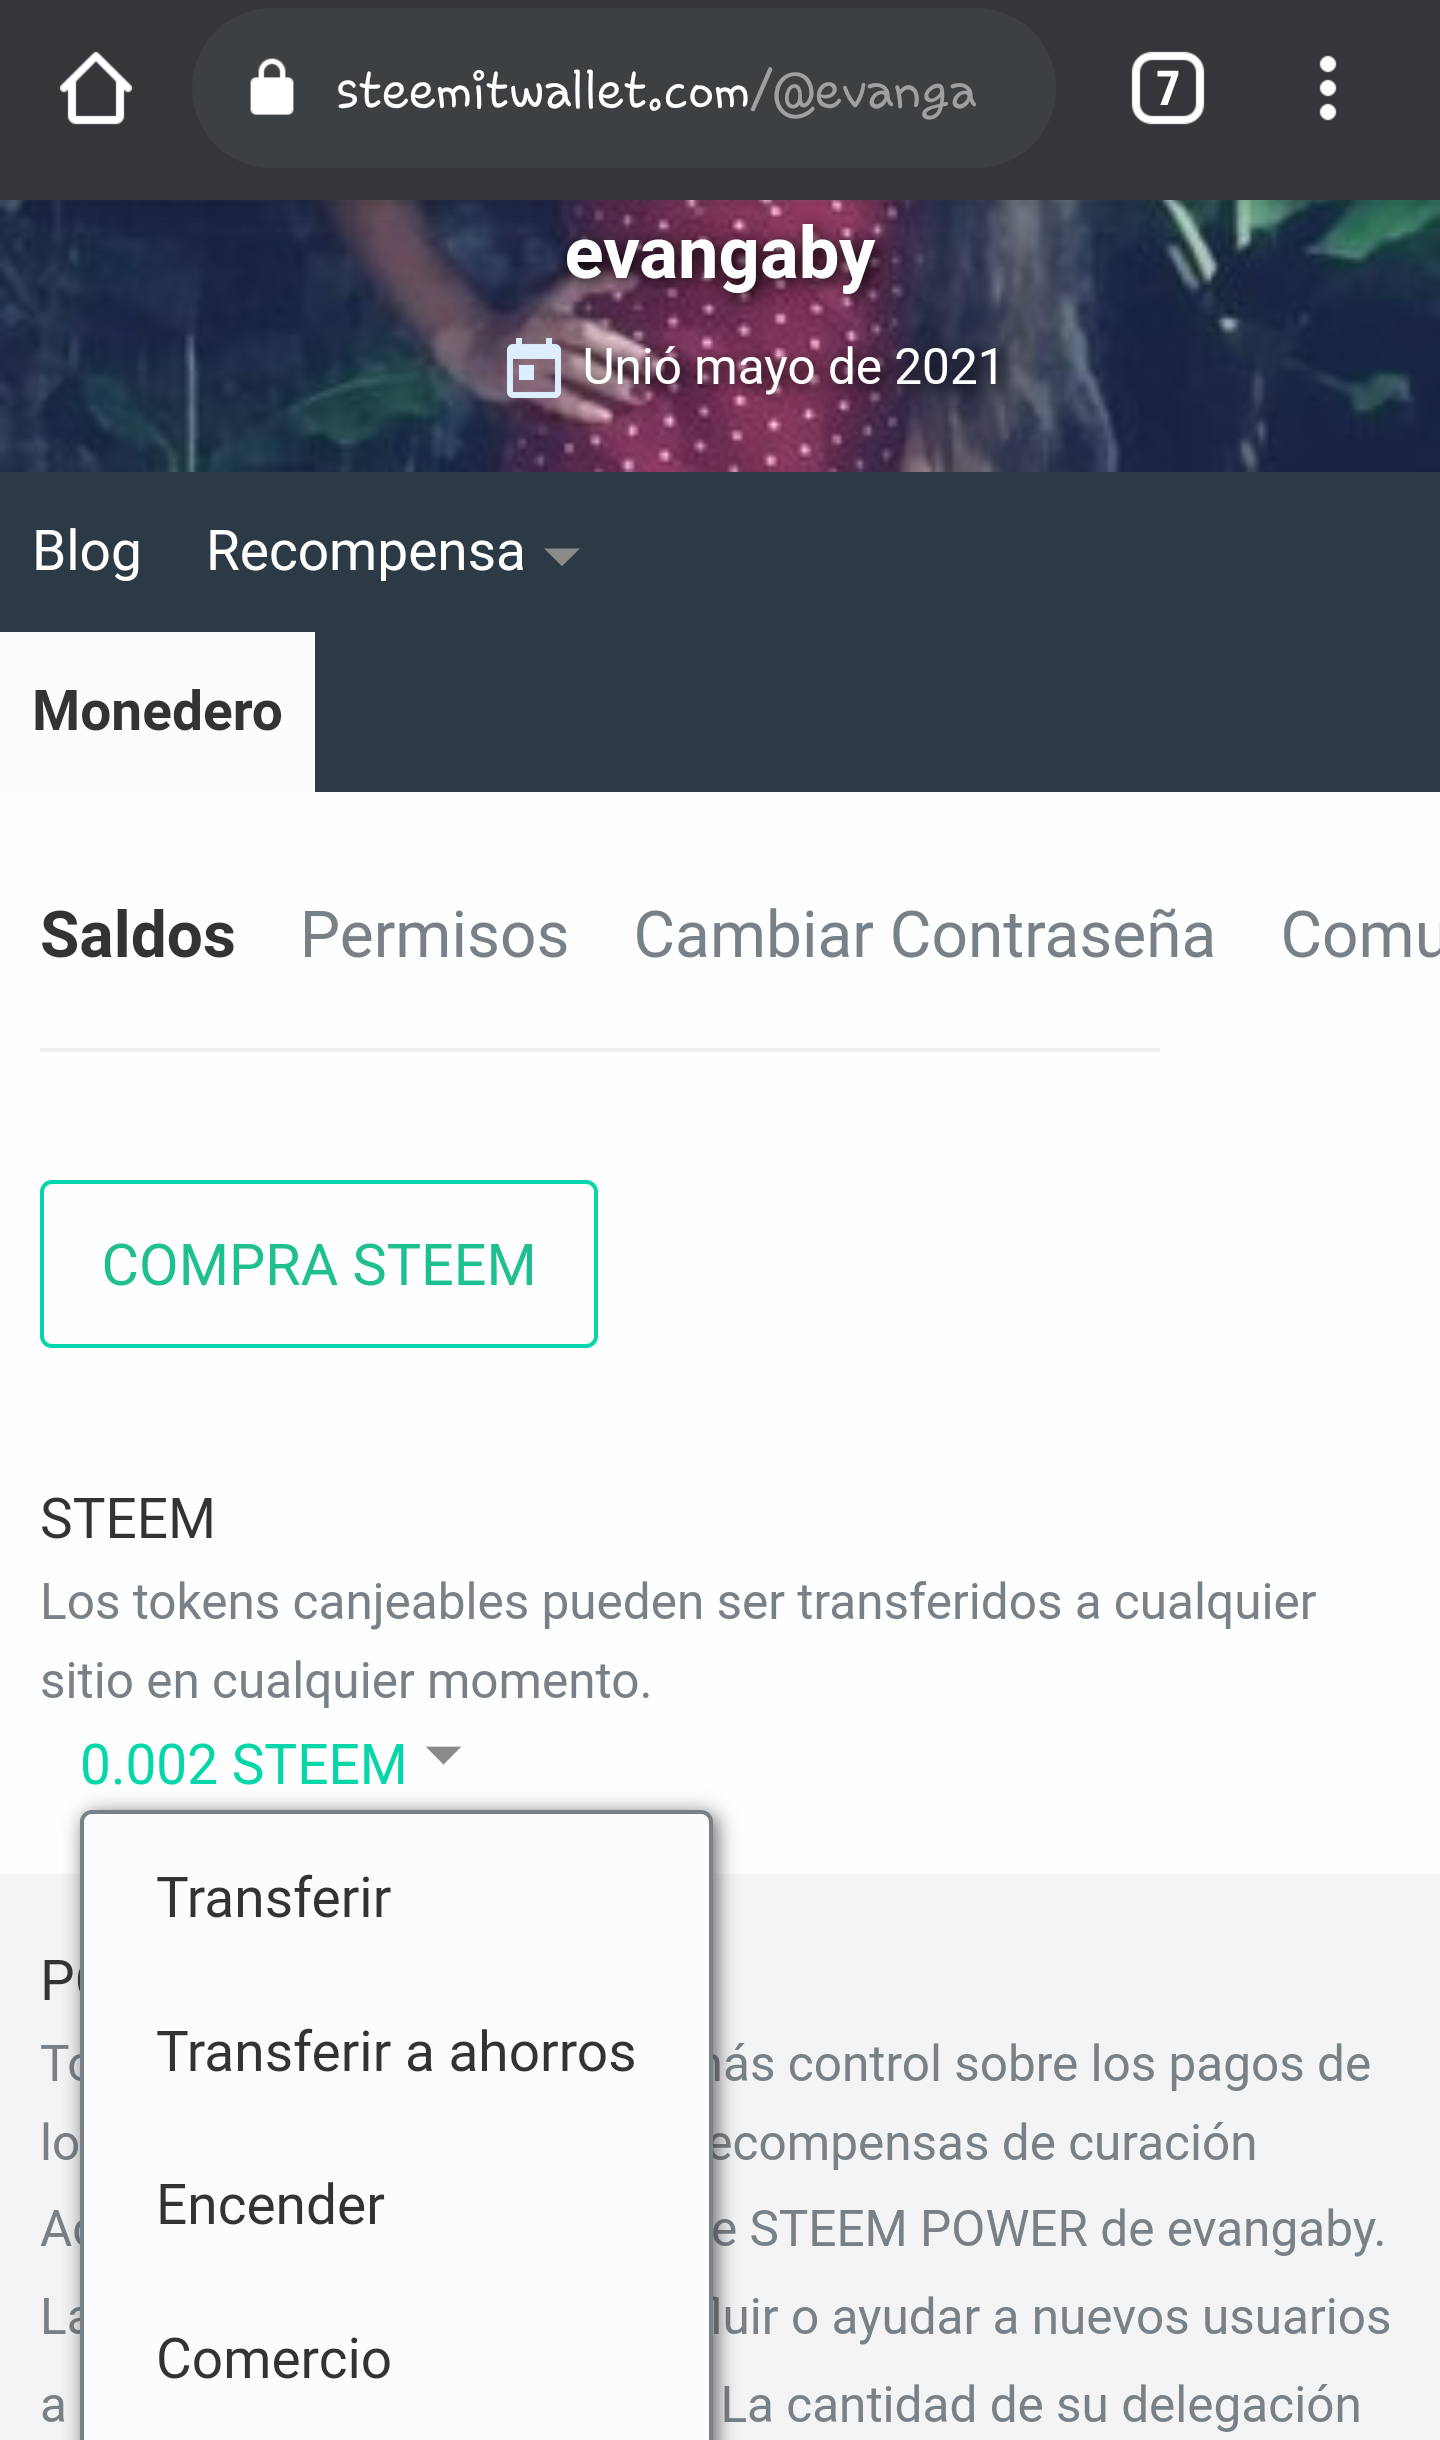Screen dimensions: 1440x2440
Task: Open the Blog tab
Action: coord(87,551)
